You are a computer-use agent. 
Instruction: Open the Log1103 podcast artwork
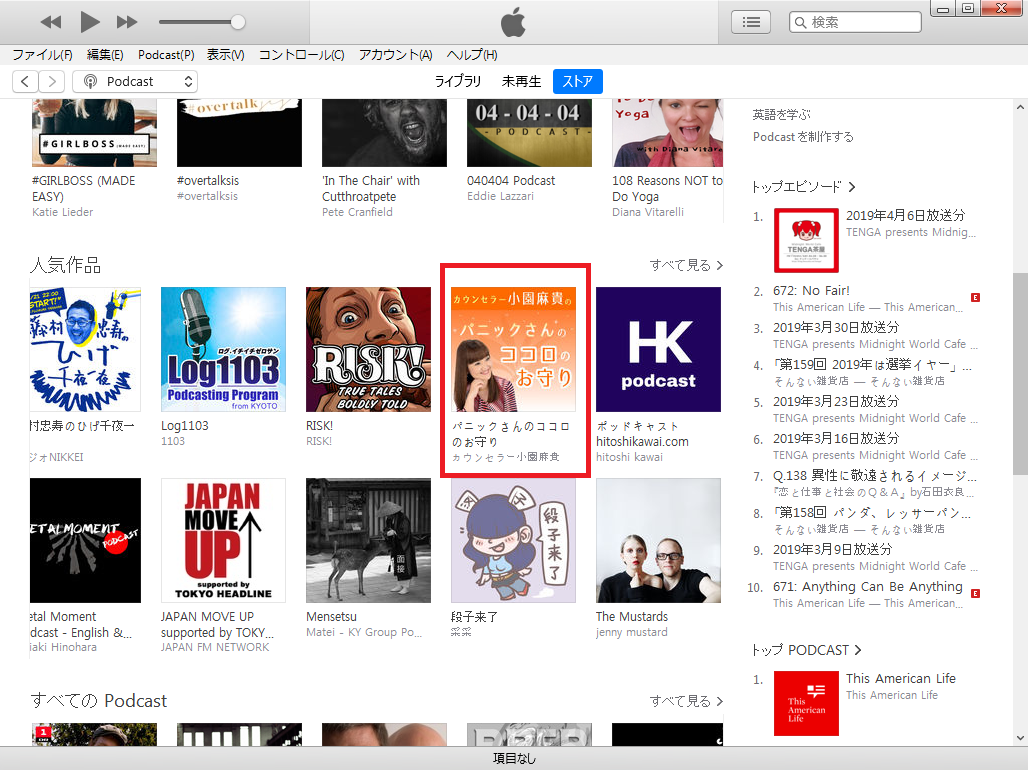[224, 350]
